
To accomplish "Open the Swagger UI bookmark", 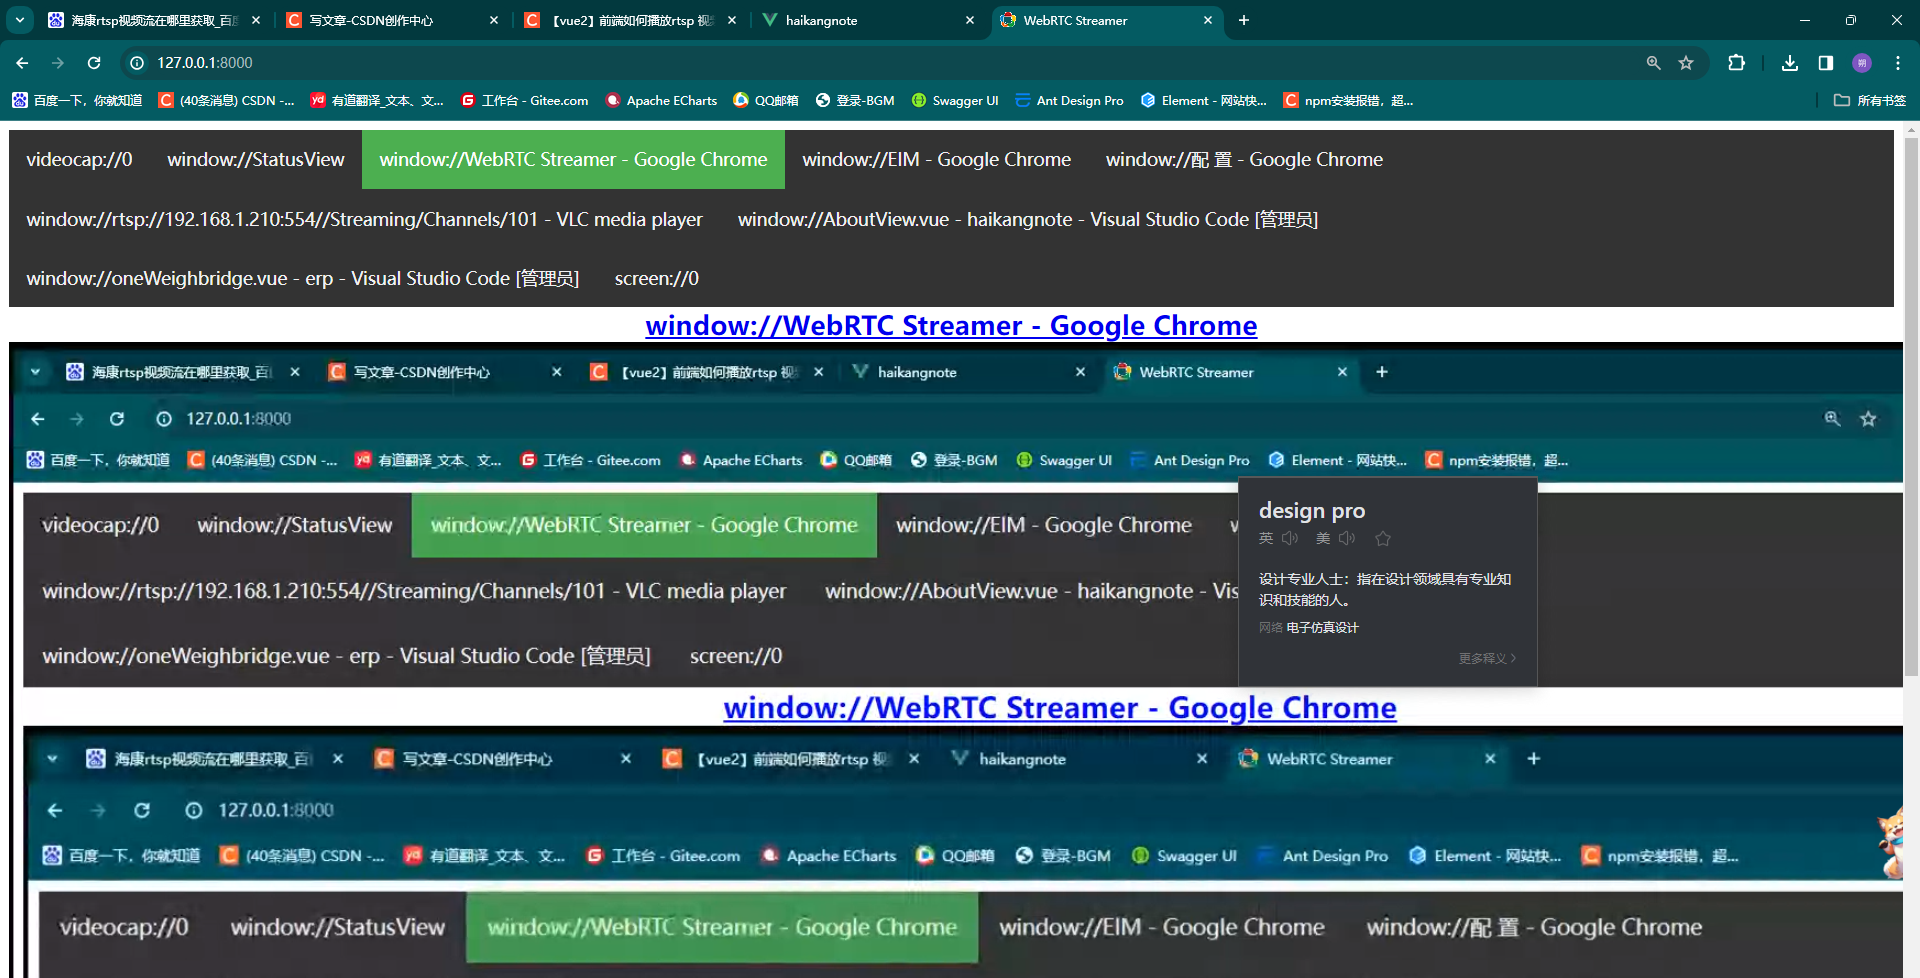I will [x=954, y=100].
